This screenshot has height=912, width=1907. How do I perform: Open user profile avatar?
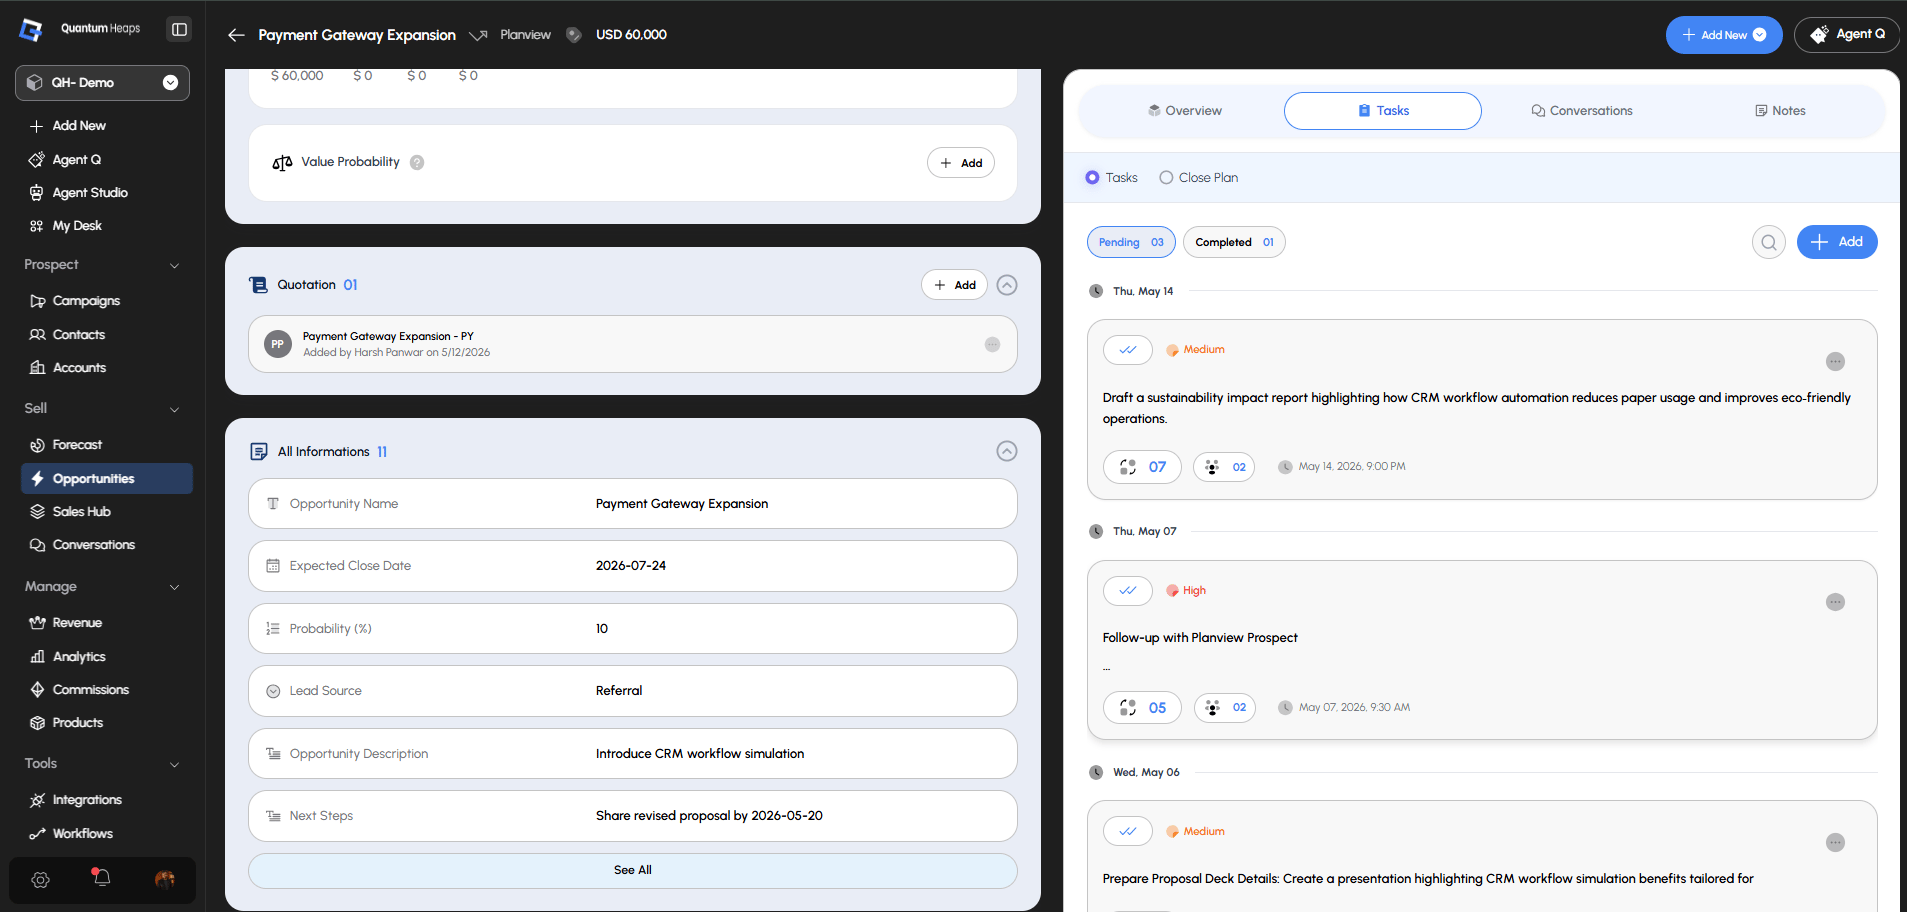point(165,880)
